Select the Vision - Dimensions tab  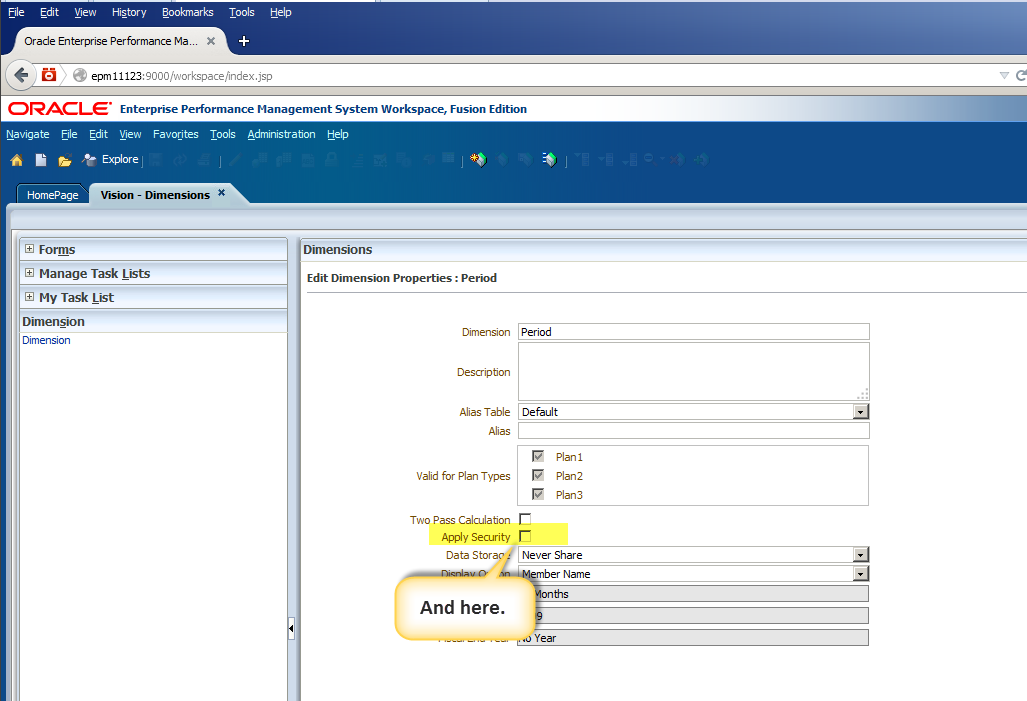[x=155, y=195]
